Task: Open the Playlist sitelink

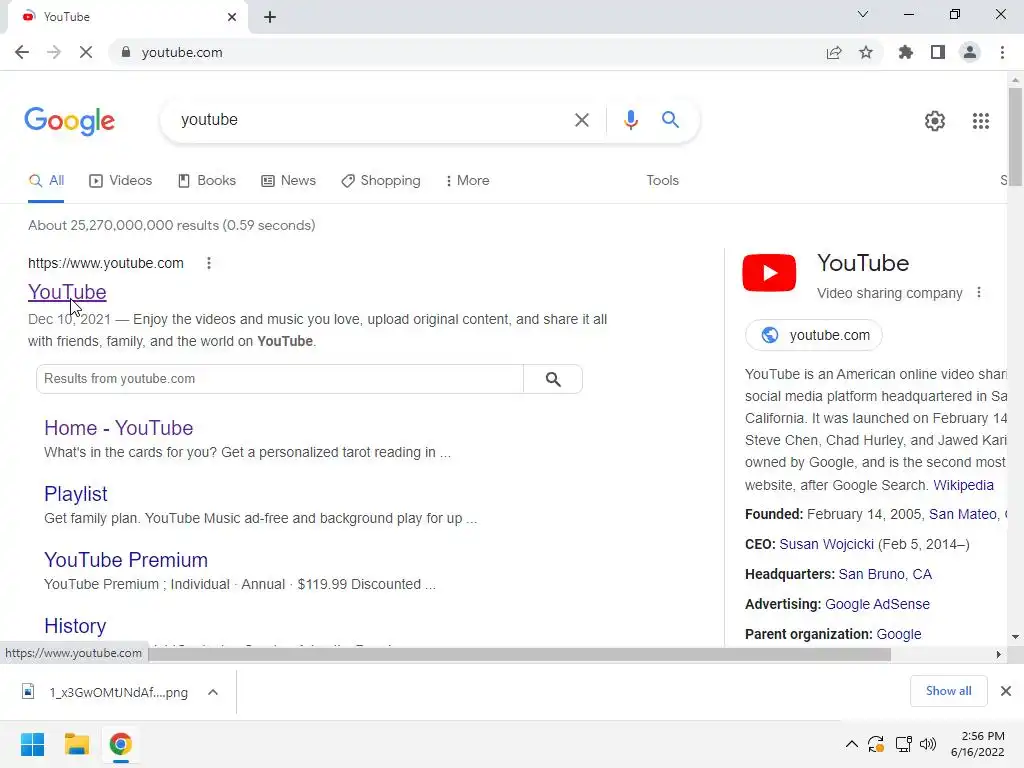Action: (76, 494)
